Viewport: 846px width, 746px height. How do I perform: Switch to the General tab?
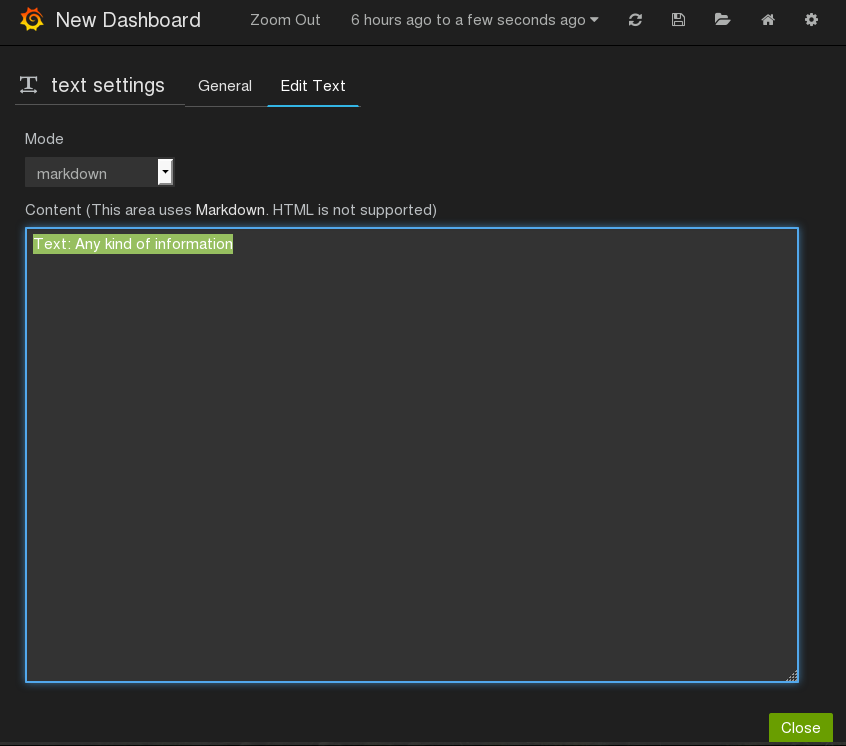(225, 86)
